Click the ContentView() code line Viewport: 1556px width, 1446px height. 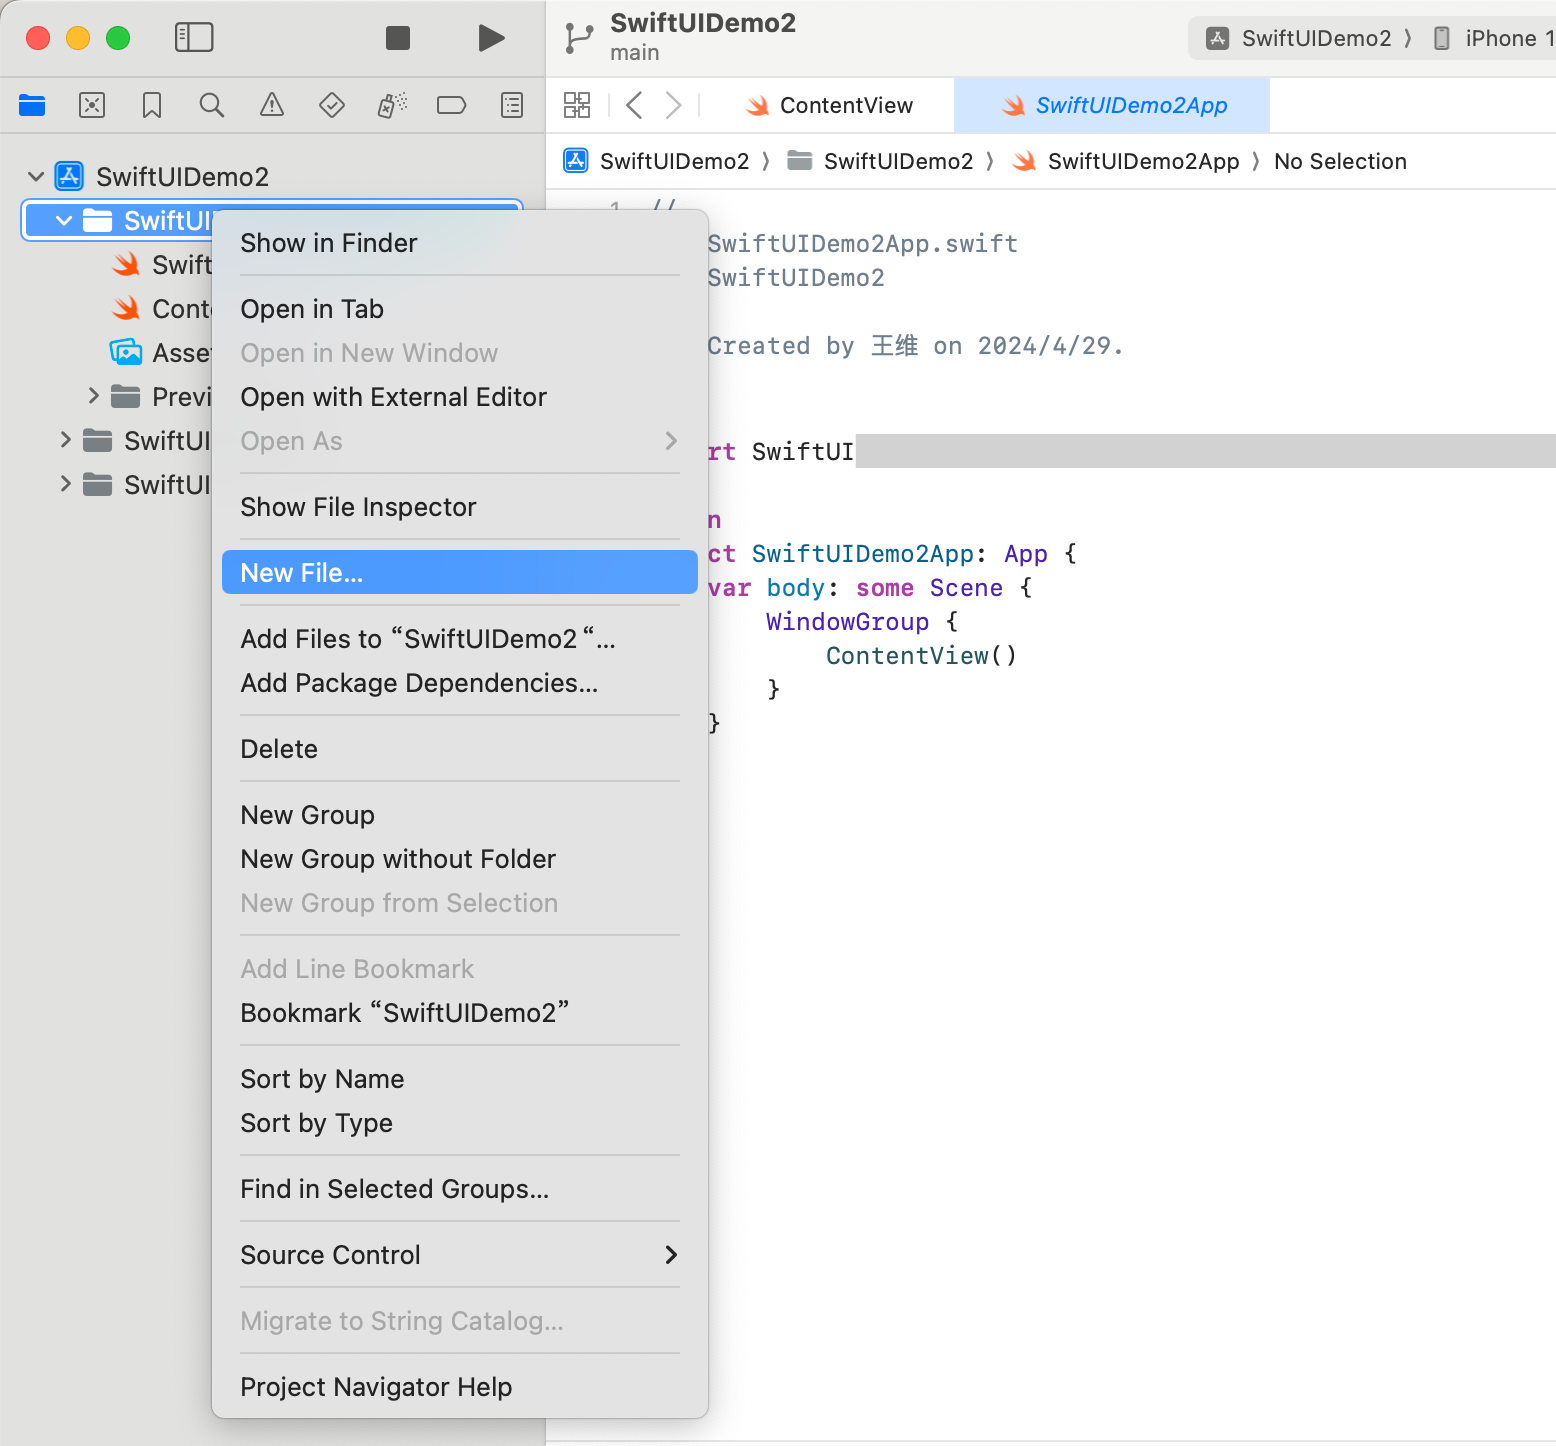(x=921, y=656)
